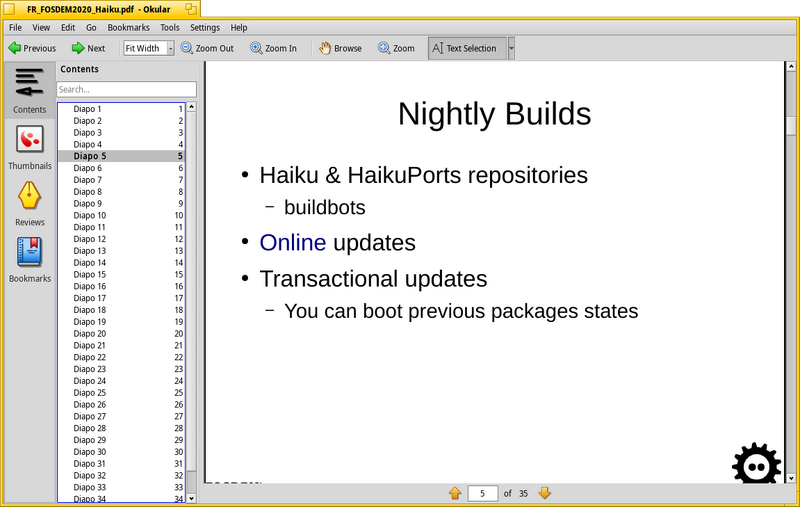Click the page number field showing 5
Image resolution: width=800 pixels, height=507 pixels.
tap(483, 494)
